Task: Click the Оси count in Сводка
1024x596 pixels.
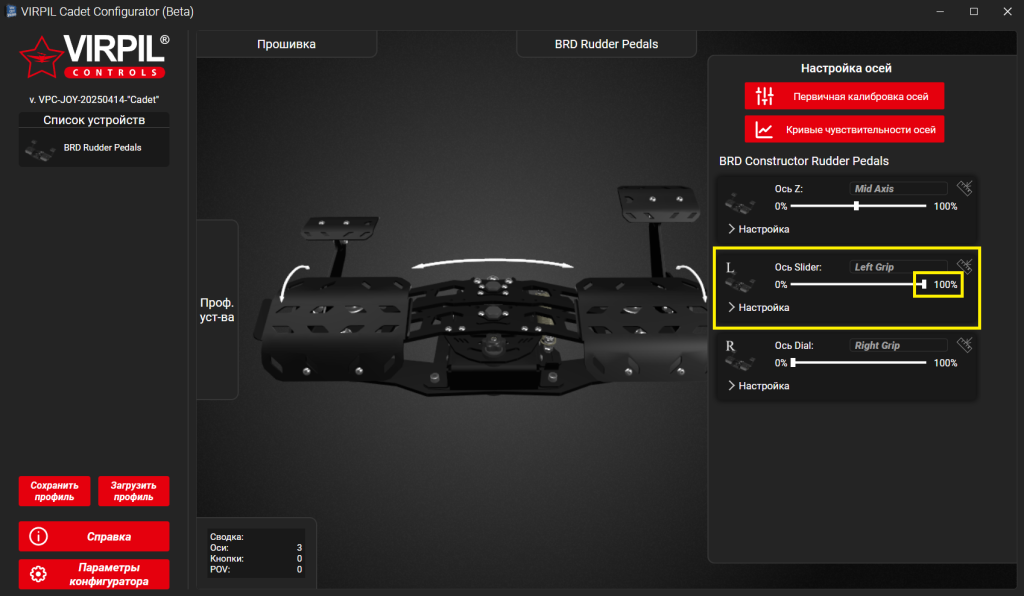Action: tap(299, 548)
